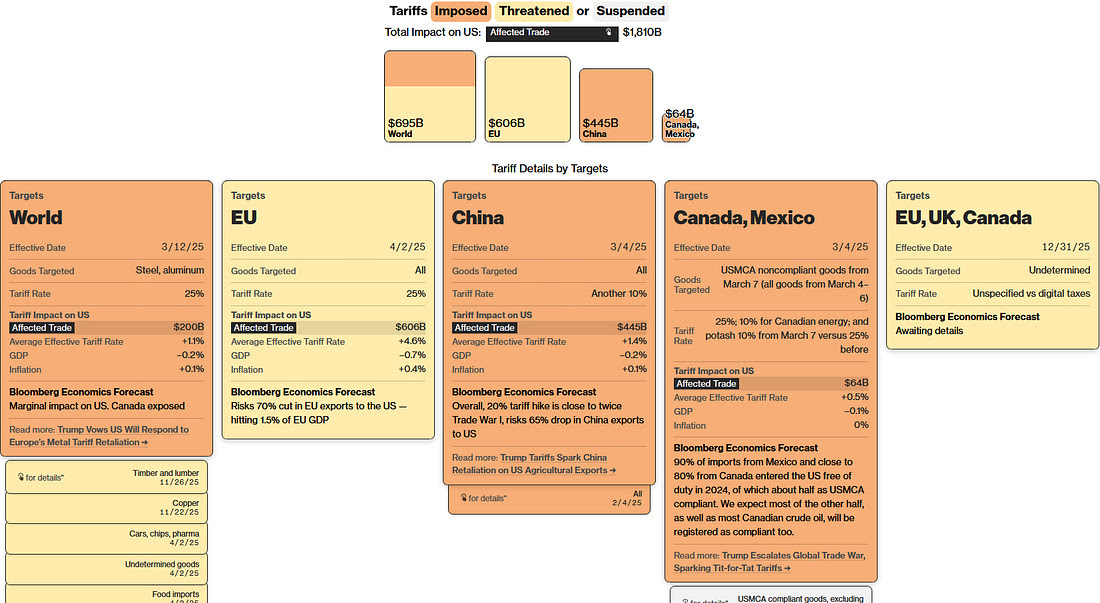This screenshot has height=603, width=1100.
Task: Click the 'for details' hand icon under World
Action: pyautogui.click(x=20, y=477)
